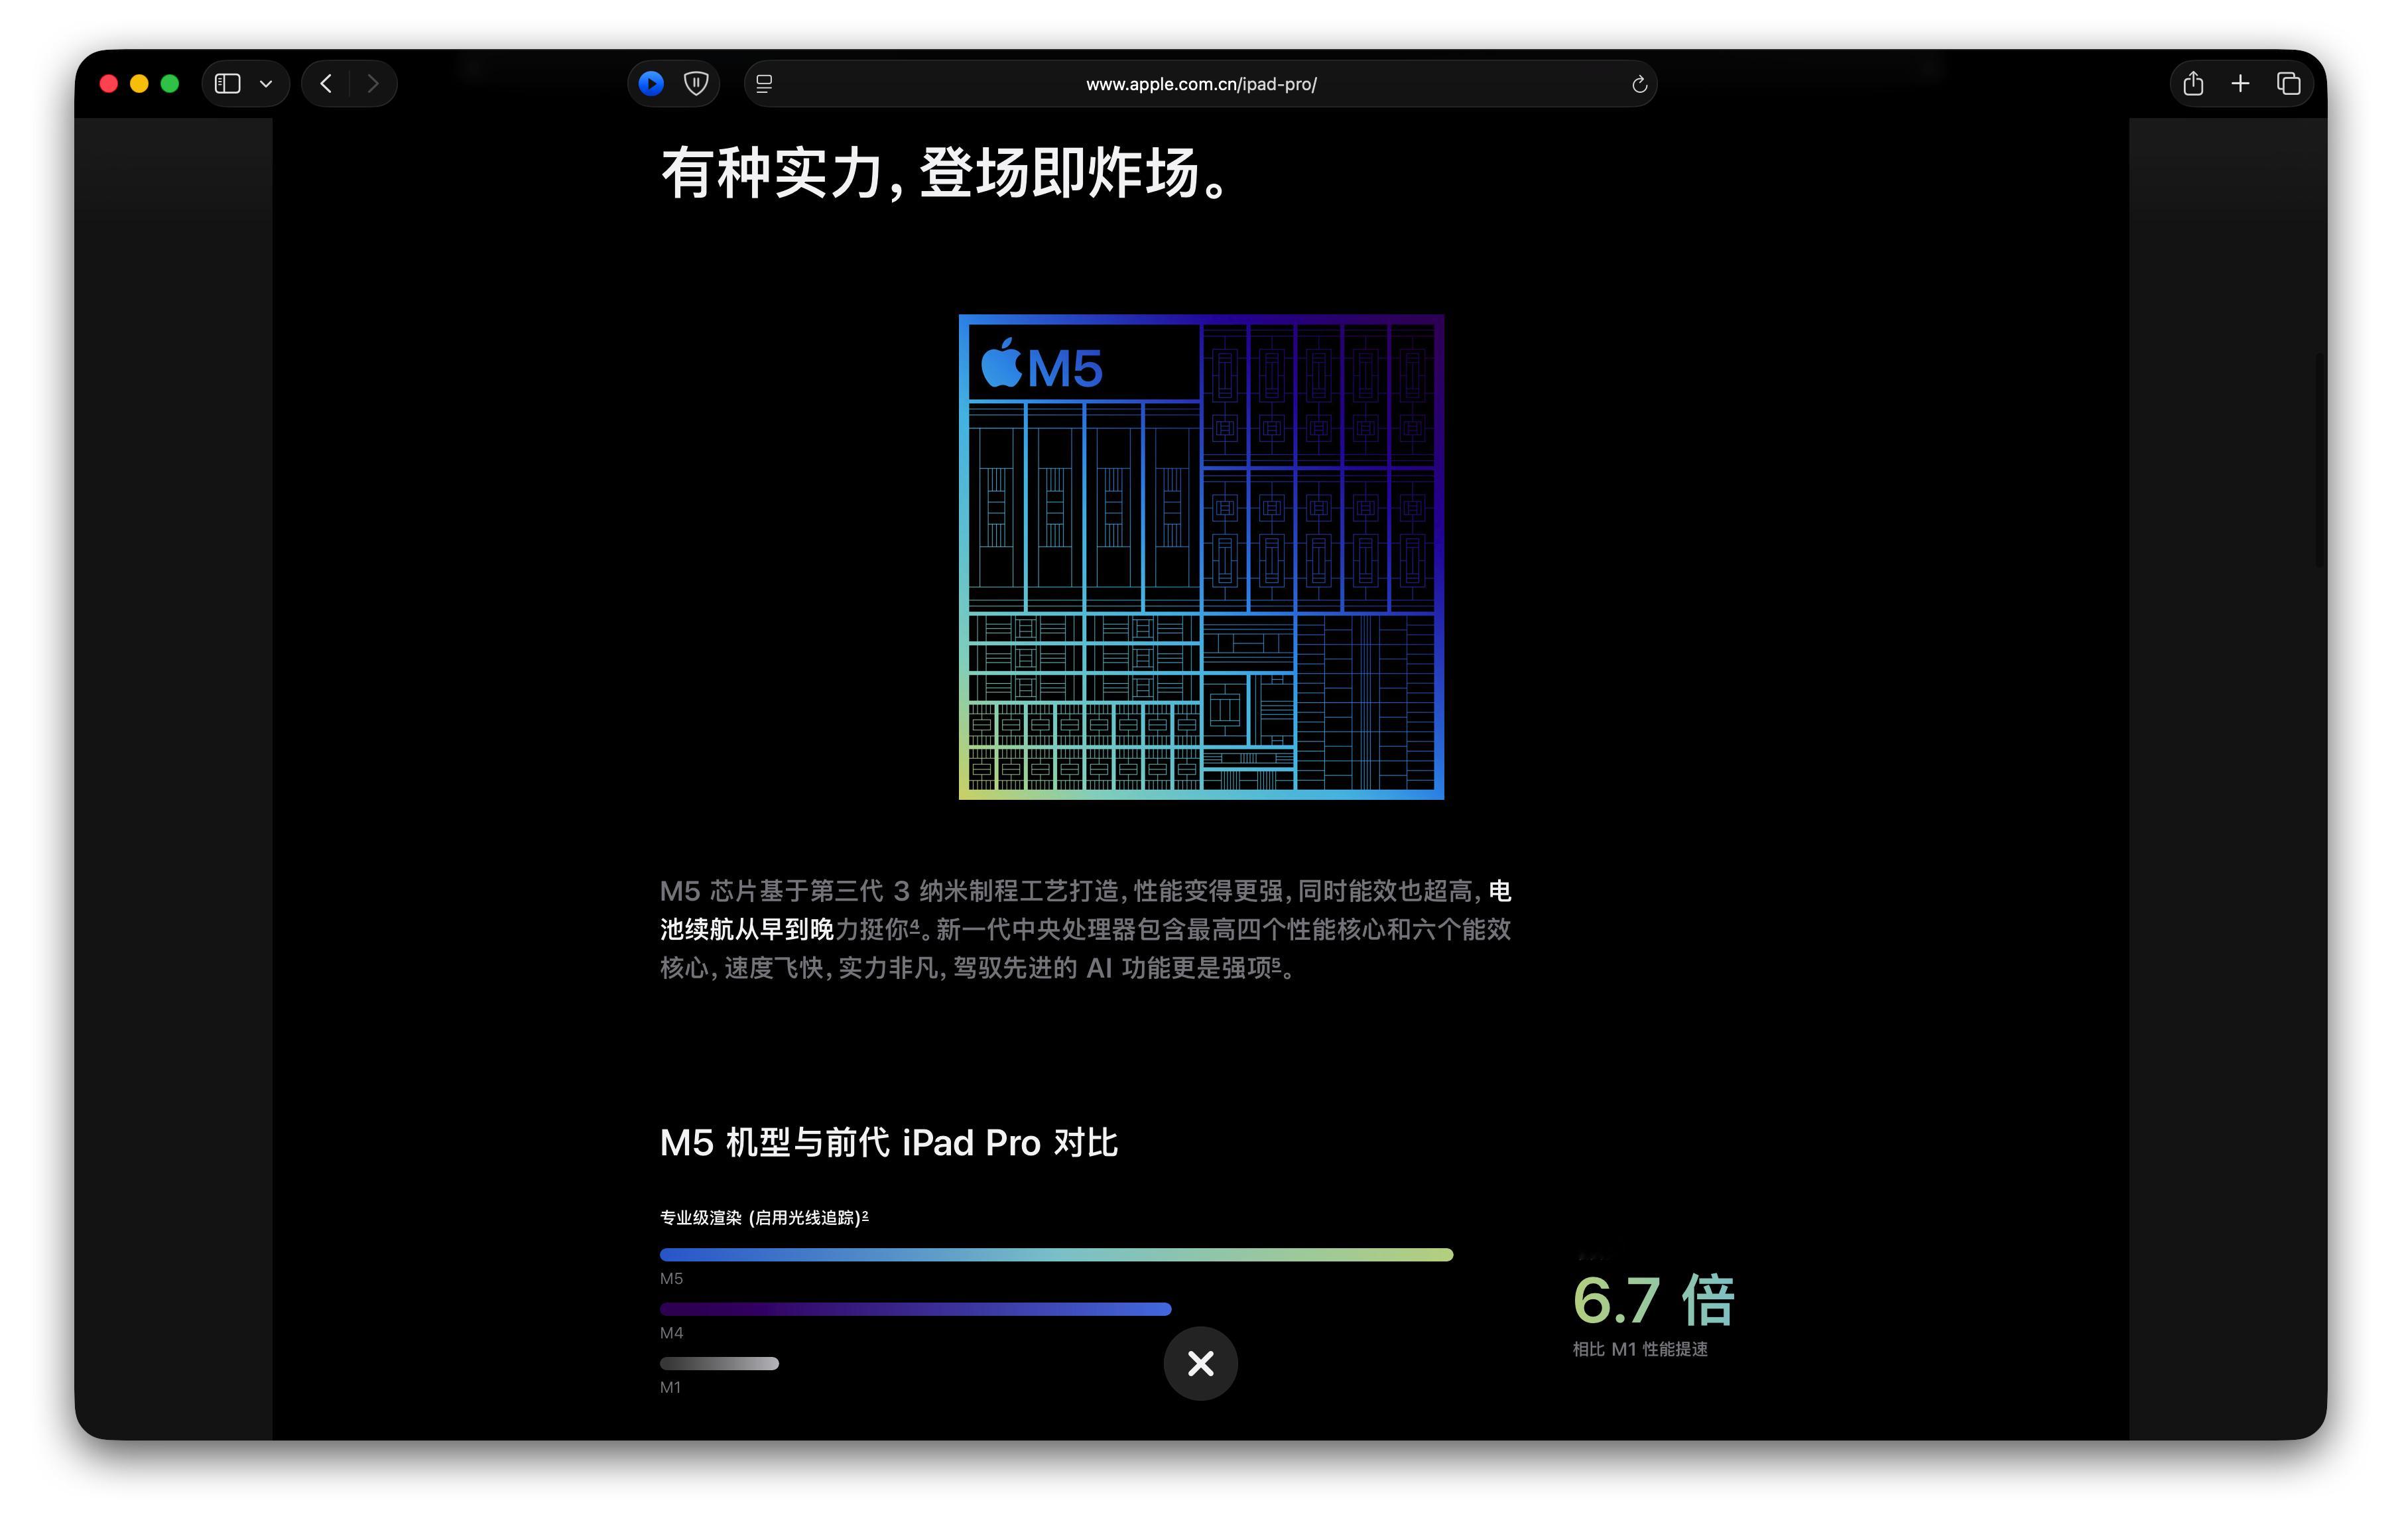Viewport: 2402px width, 1540px height.
Task: Reload the current page
Action: pyautogui.click(x=1639, y=84)
